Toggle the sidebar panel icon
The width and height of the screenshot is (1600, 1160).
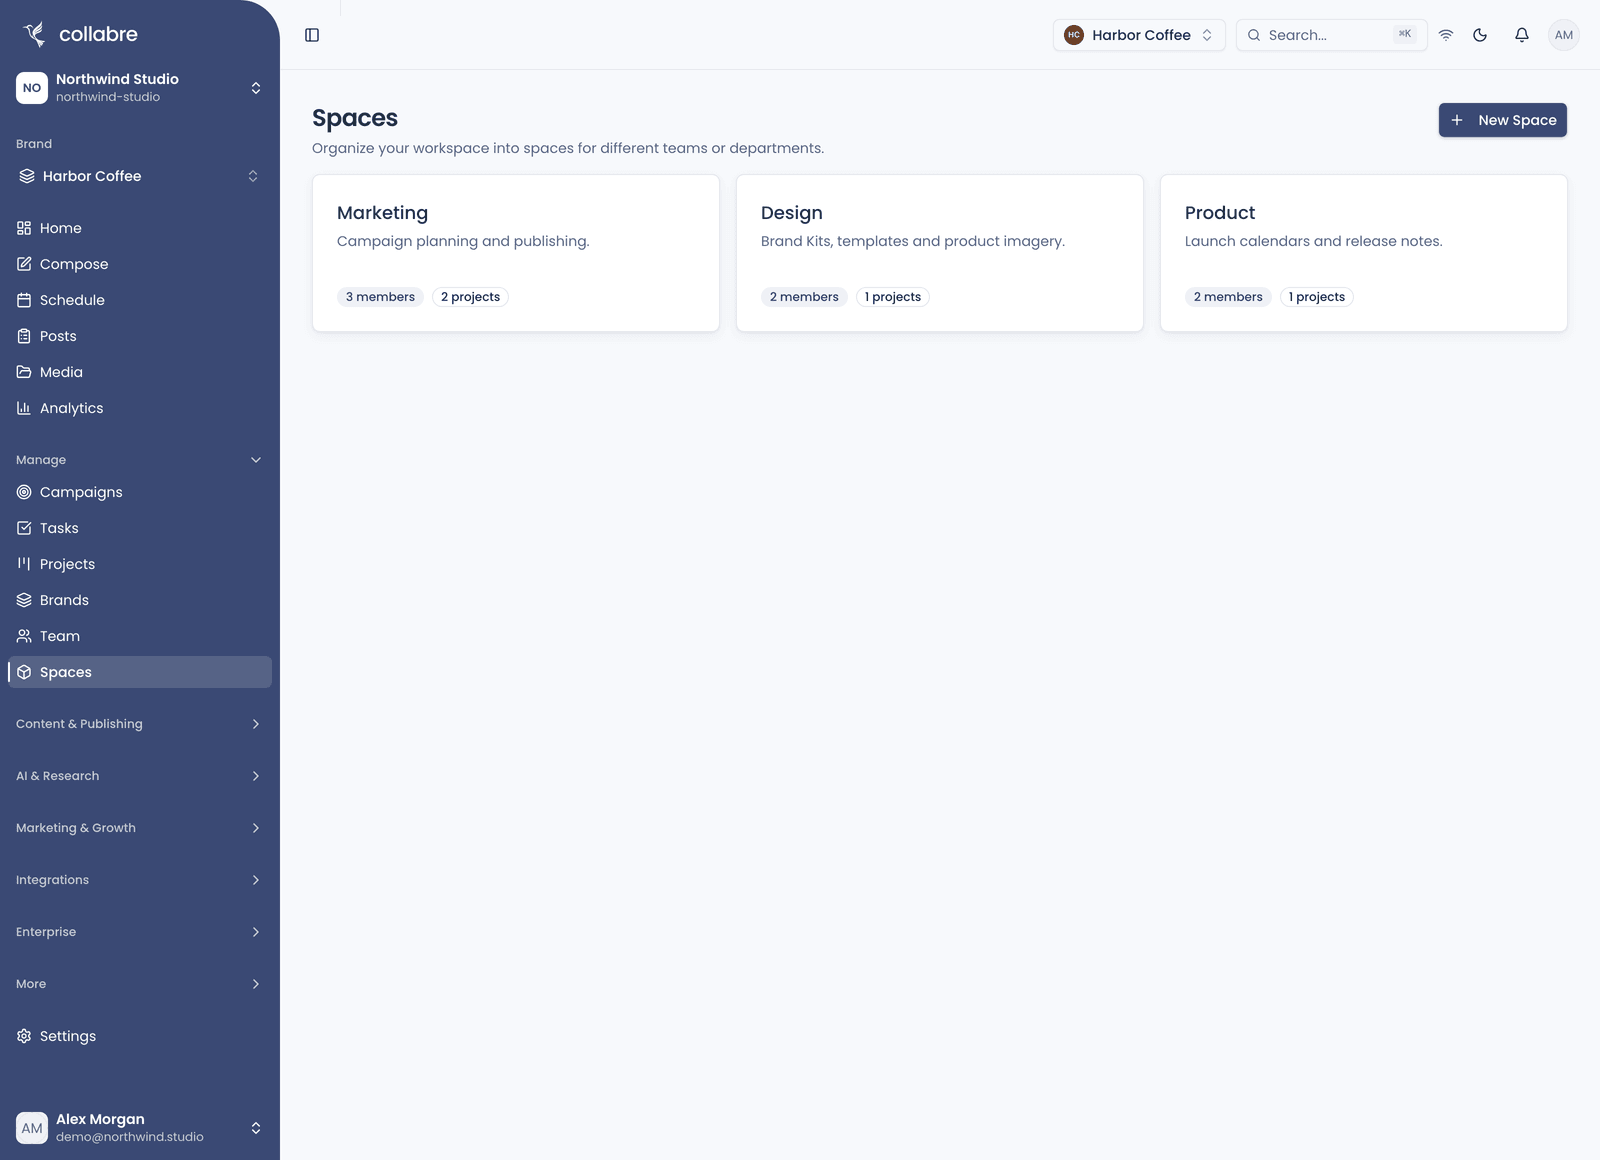(312, 35)
